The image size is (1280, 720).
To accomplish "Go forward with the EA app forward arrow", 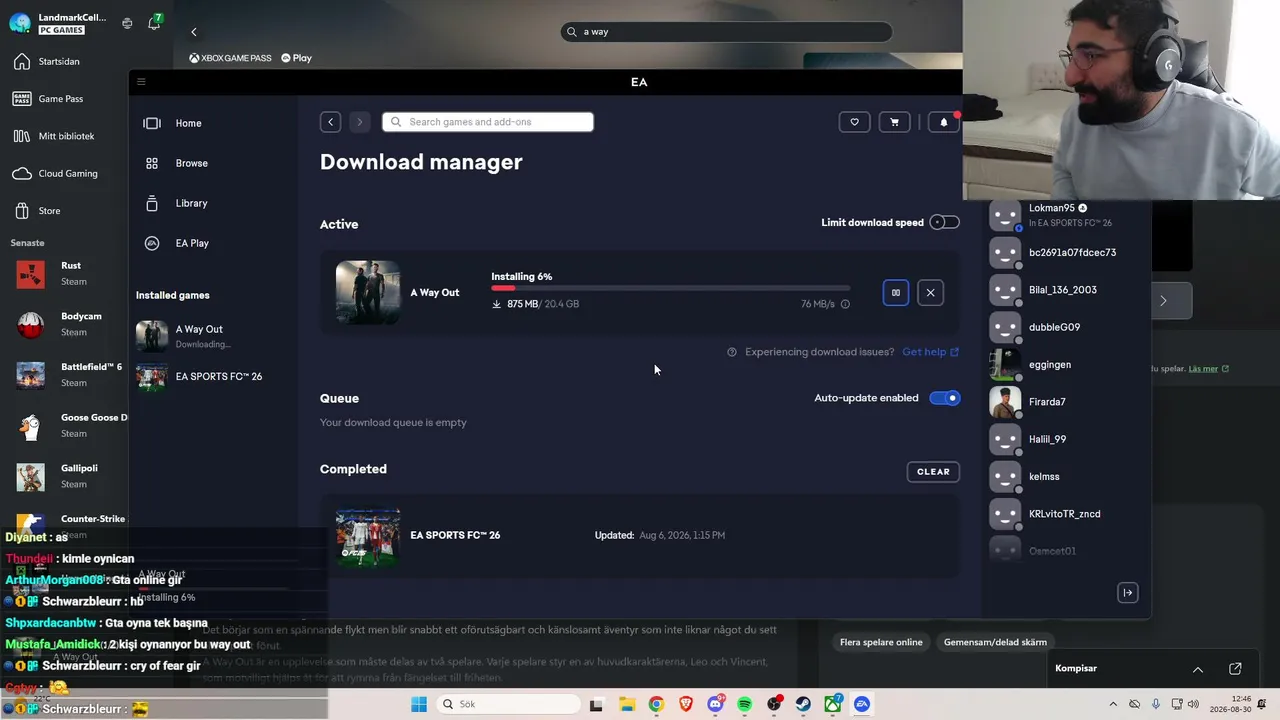I will tap(360, 122).
